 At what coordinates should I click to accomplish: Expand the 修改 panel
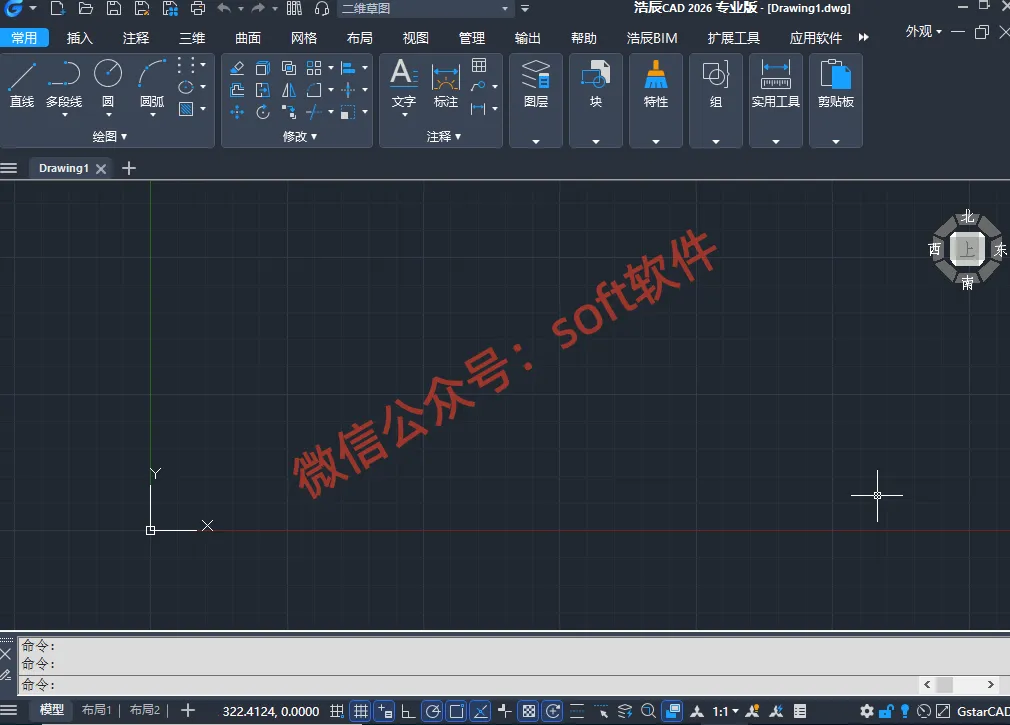click(x=299, y=137)
